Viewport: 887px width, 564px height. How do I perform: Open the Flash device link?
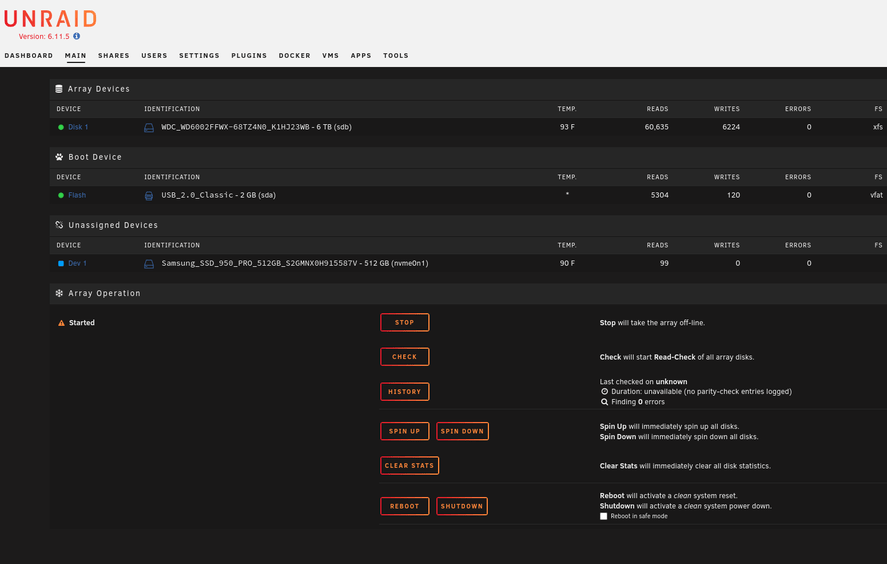click(x=77, y=195)
